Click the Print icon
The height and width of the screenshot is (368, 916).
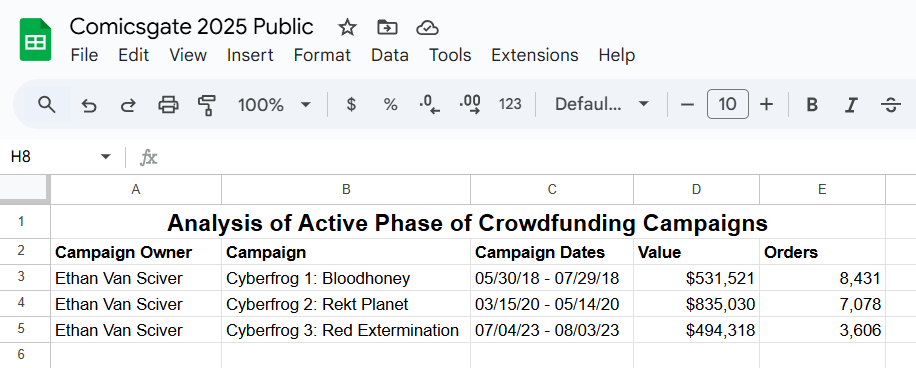(168, 105)
